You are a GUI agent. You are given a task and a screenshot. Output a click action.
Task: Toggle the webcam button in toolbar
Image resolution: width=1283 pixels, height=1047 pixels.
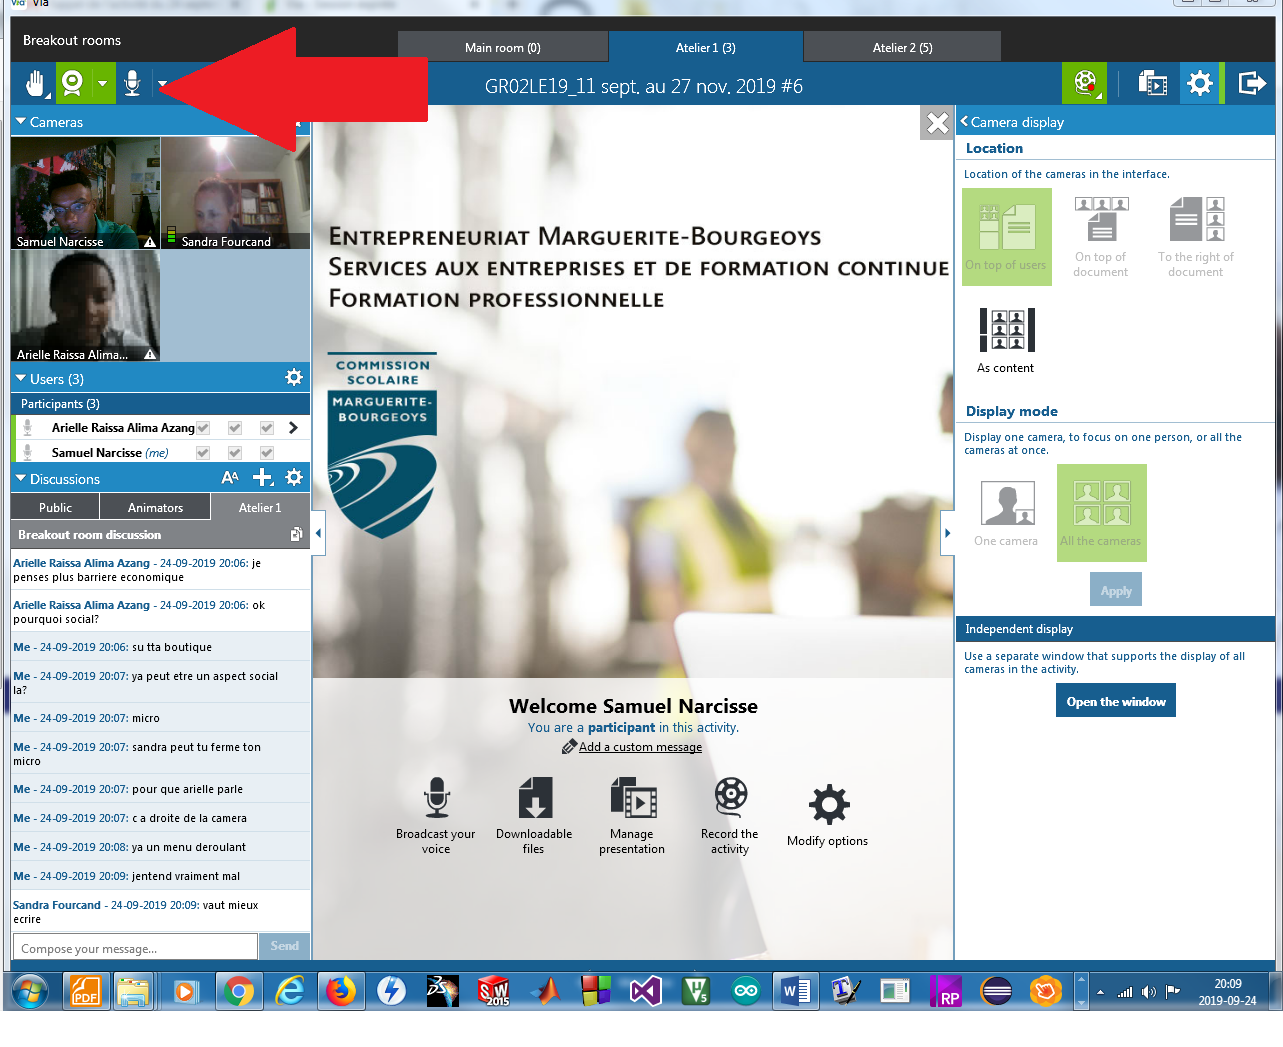[x=72, y=83]
